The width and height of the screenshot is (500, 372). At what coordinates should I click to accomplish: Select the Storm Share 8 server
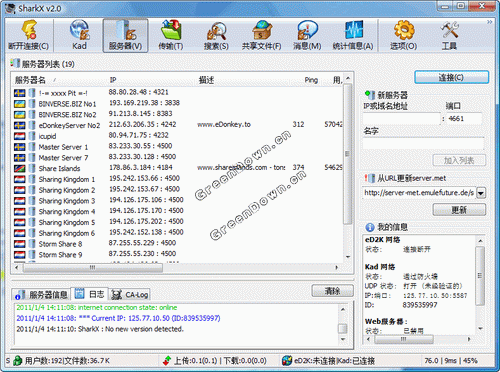point(178,244)
